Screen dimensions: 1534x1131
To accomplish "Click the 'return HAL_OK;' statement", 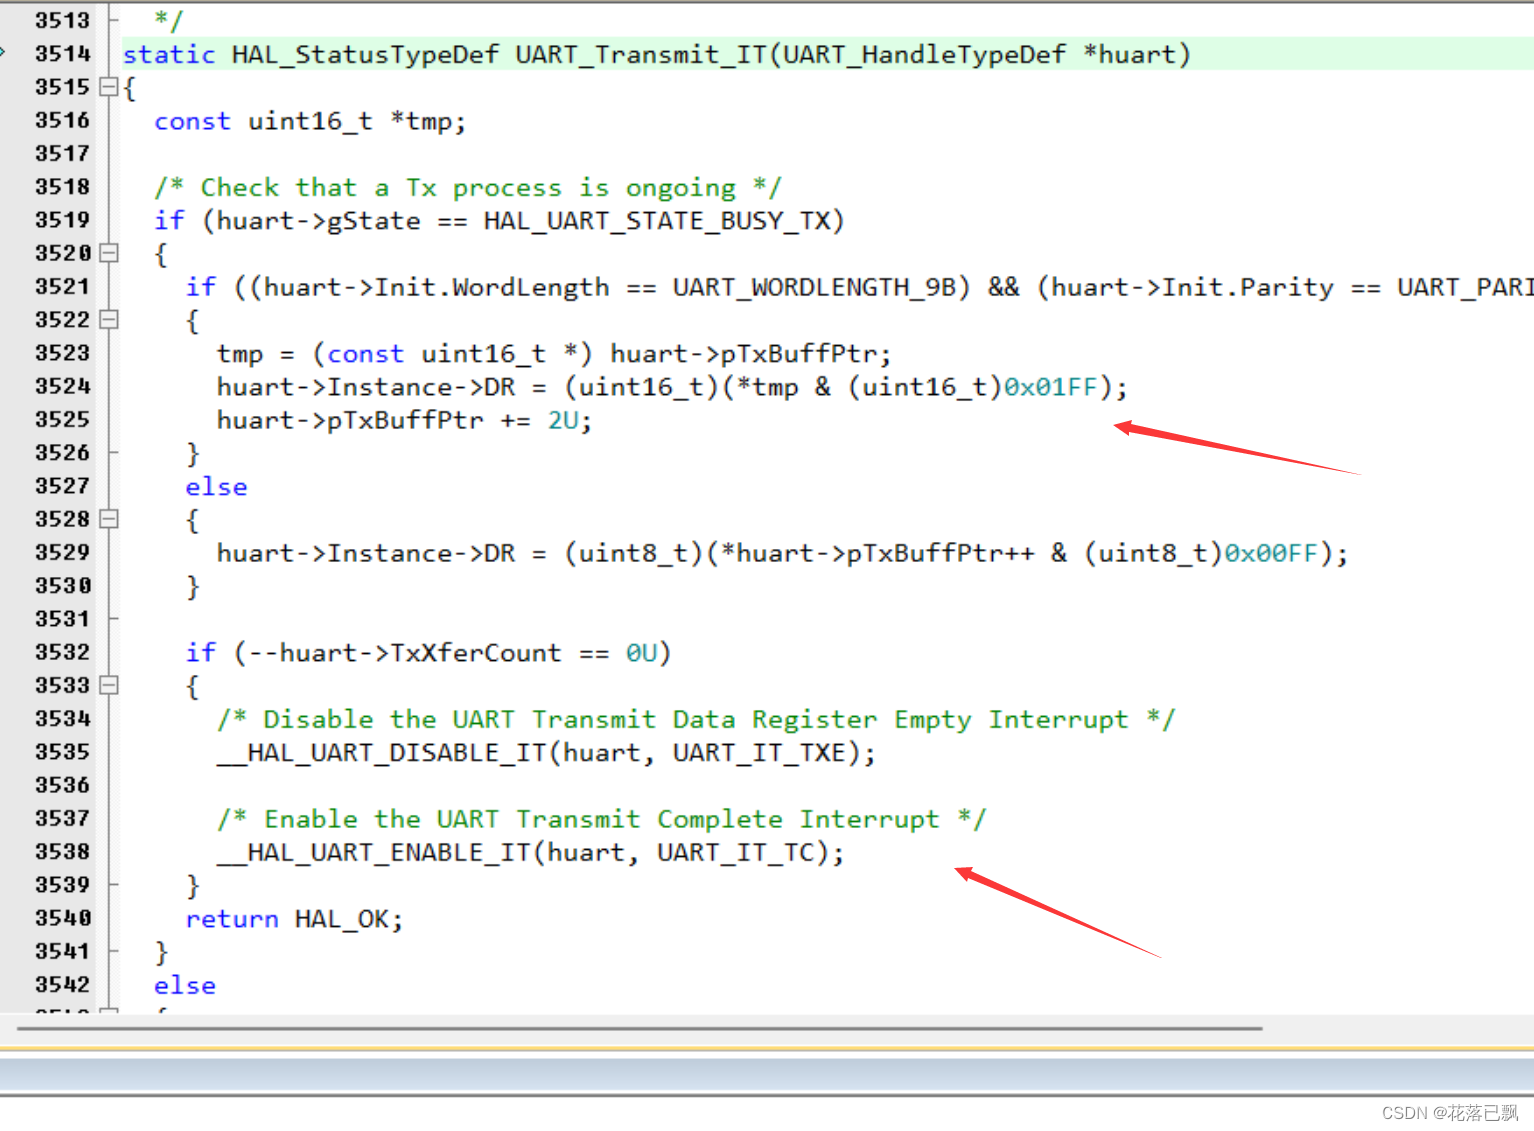I will click(x=295, y=918).
